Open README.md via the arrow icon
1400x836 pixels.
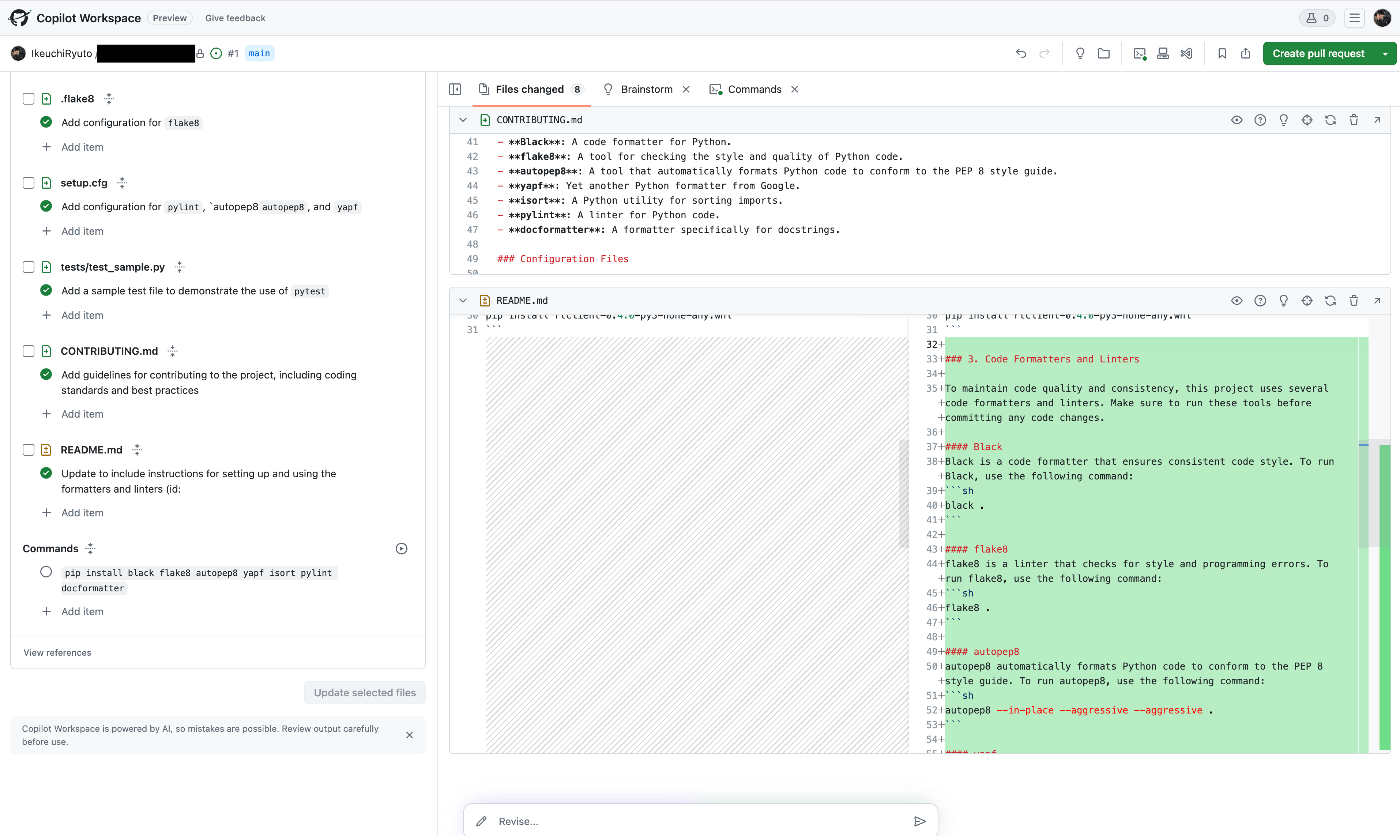pos(1377,300)
